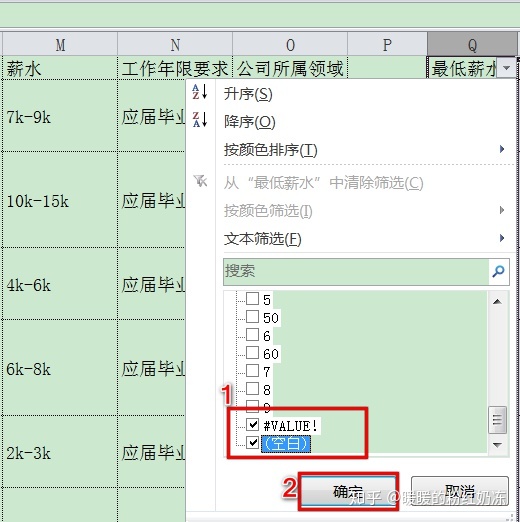Focus the 搜索 filter search box

[356, 271]
